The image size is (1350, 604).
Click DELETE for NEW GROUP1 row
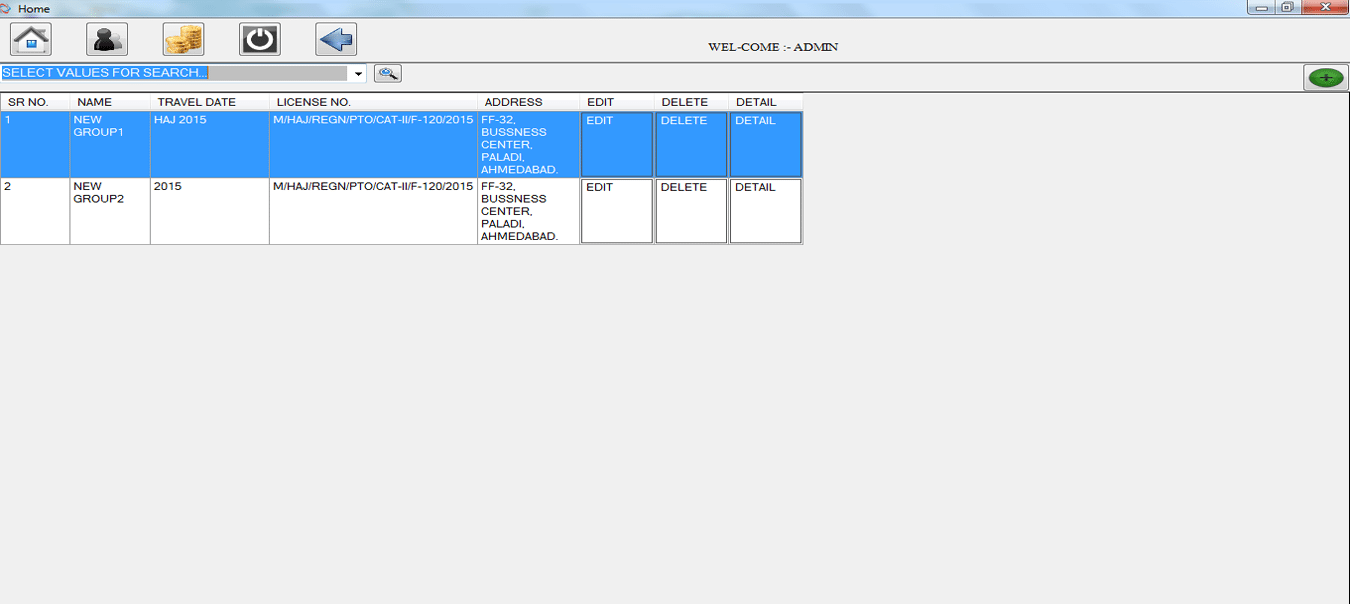[x=691, y=144]
